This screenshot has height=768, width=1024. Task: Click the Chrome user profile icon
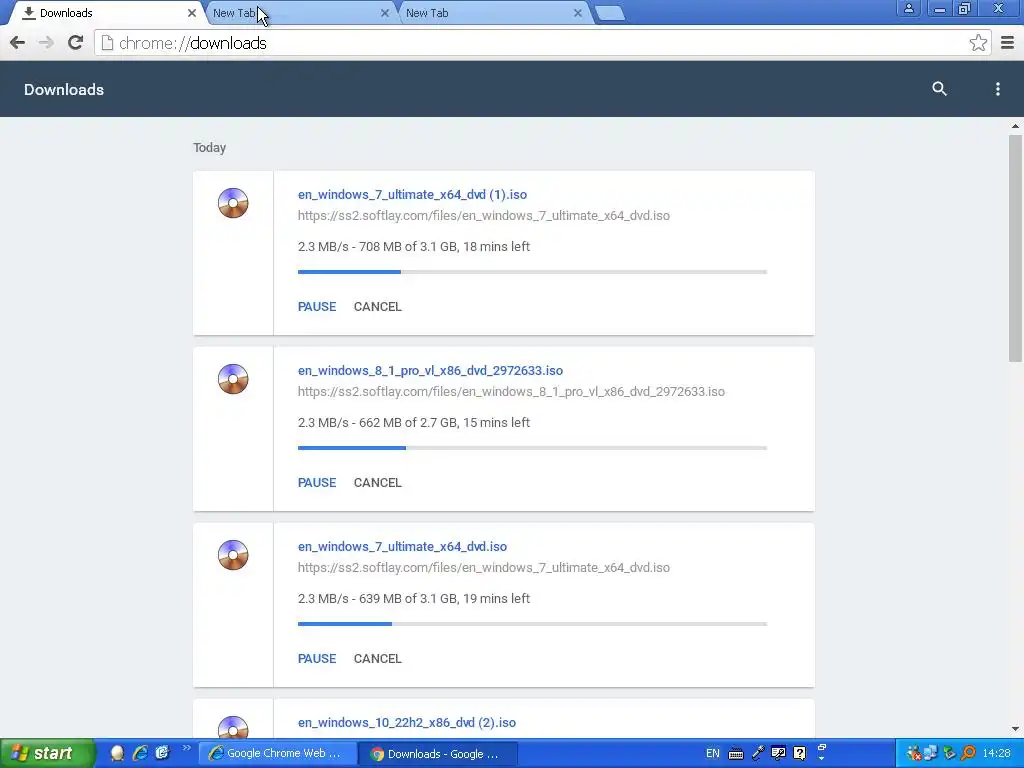click(x=908, y=8)
